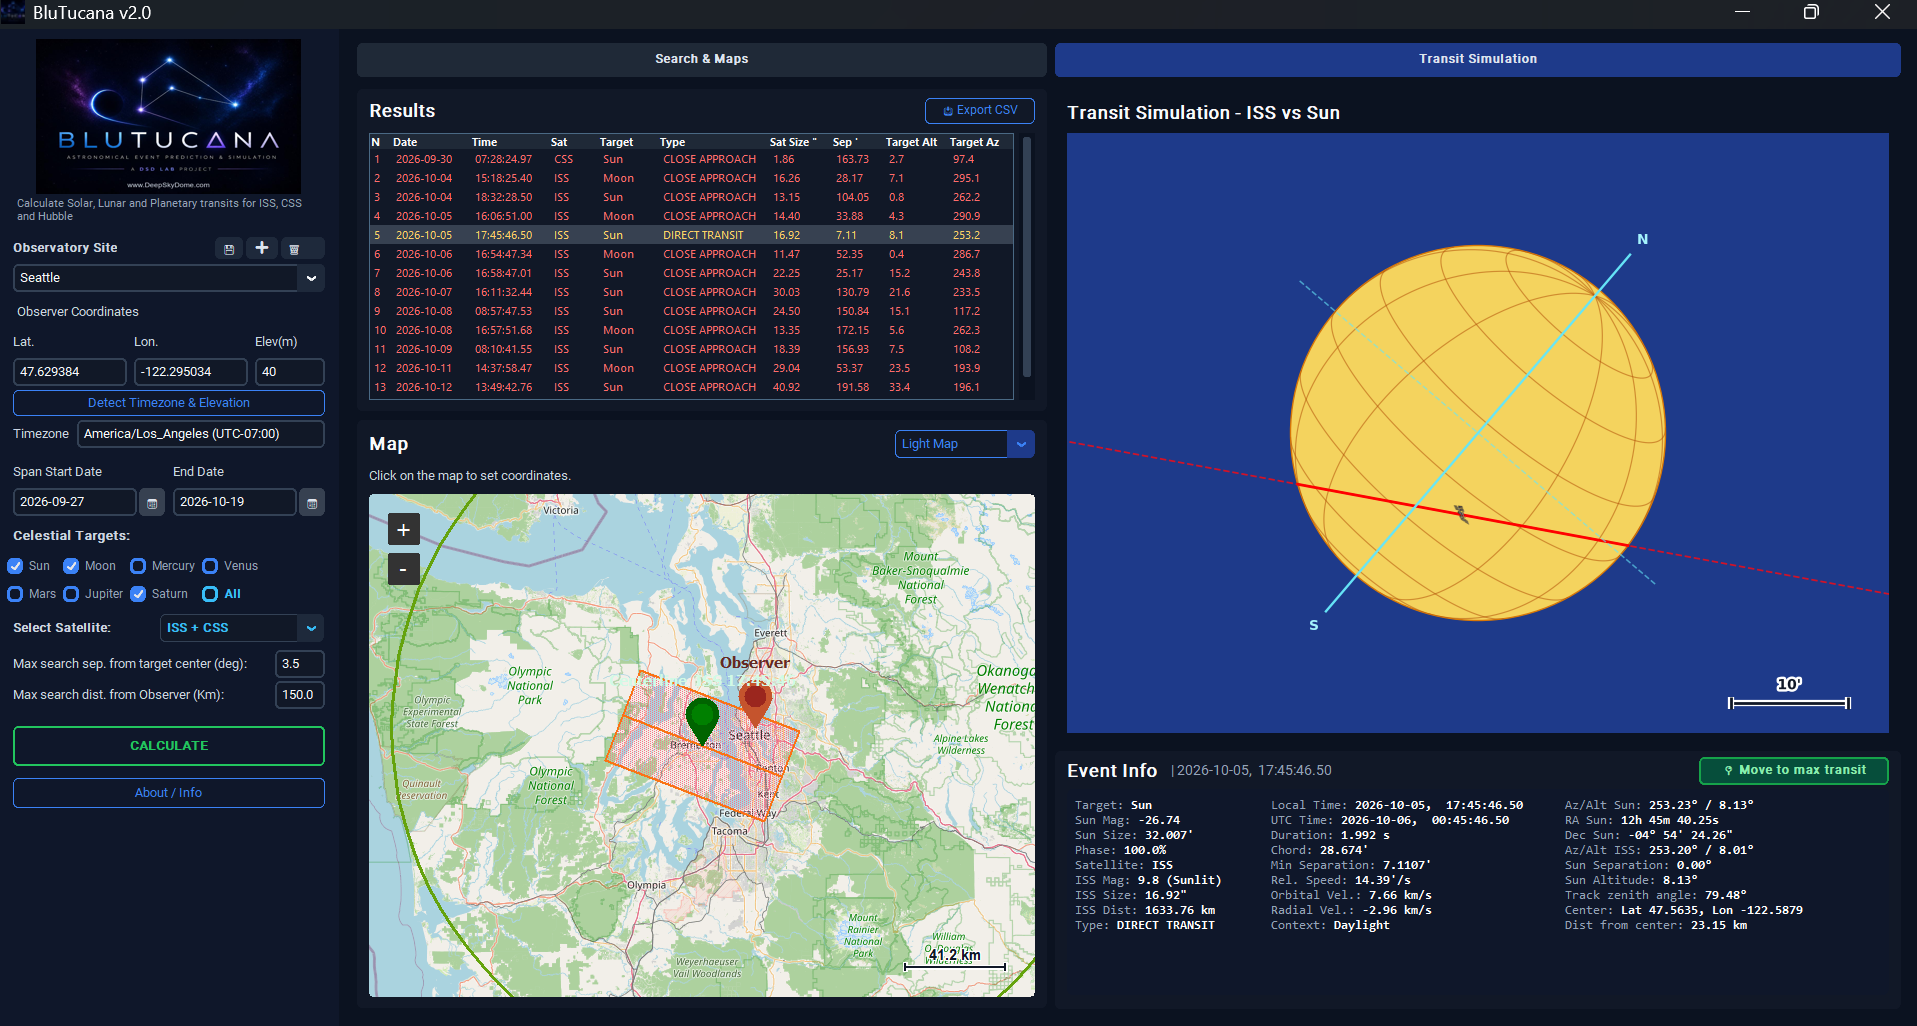Switch to the Search & Maps tab
This screenshot has height=1026, width=1917.
point(701,59)
